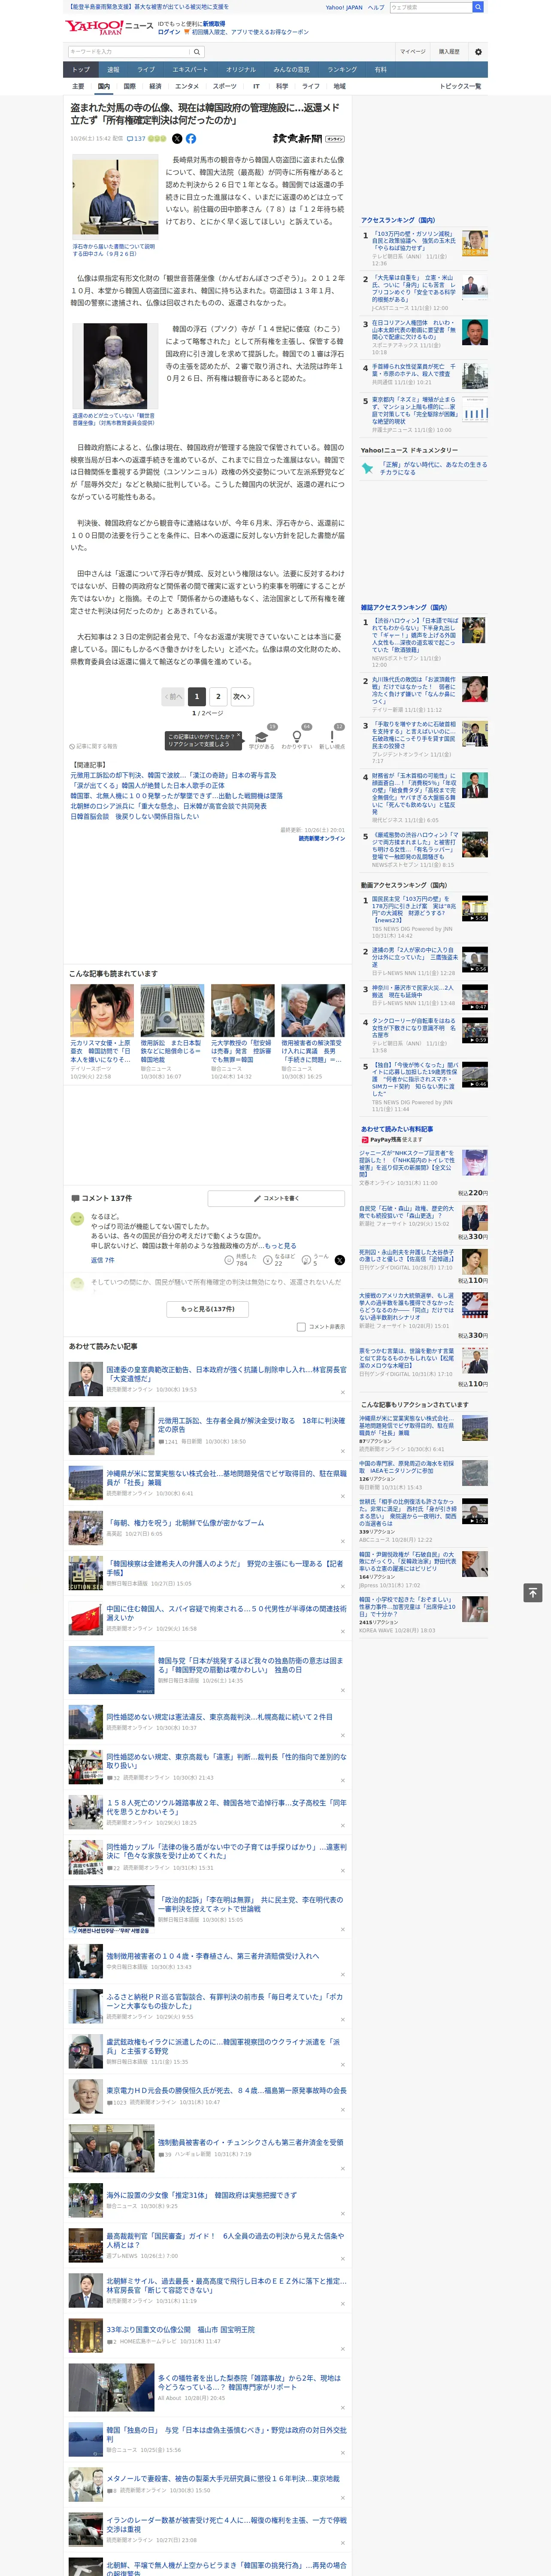Play video ranking item 1 国民民主党 thumbnail
This screenshot has width=551, height=2576.
pyautogui.click(x=474, y=909)
